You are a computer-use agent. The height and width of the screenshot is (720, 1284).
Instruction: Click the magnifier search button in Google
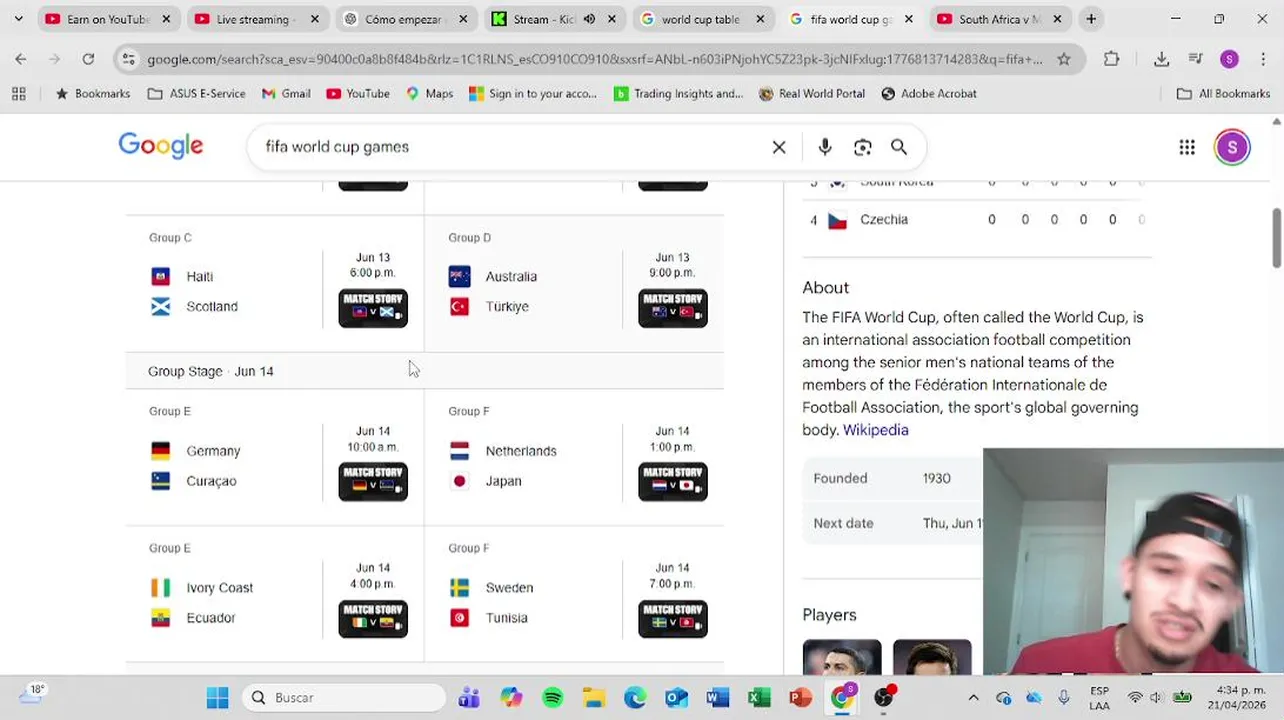[x=899, y=147]
